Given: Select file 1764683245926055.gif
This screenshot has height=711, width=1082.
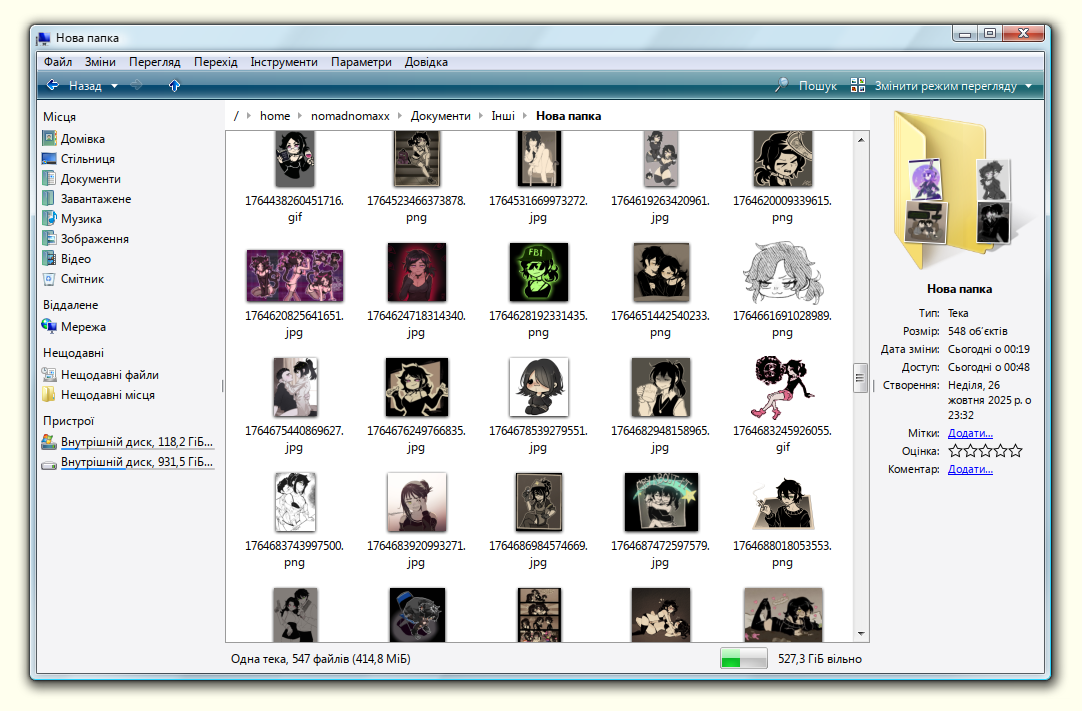Looking at the screenshot, I should [783, 405].
